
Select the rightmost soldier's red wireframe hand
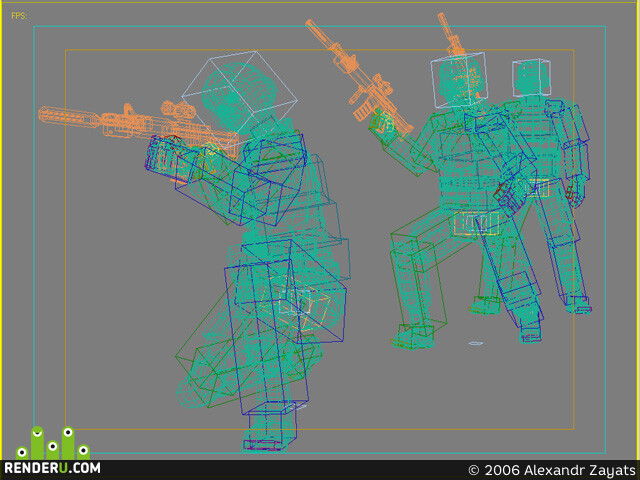(x=570, y=193)
